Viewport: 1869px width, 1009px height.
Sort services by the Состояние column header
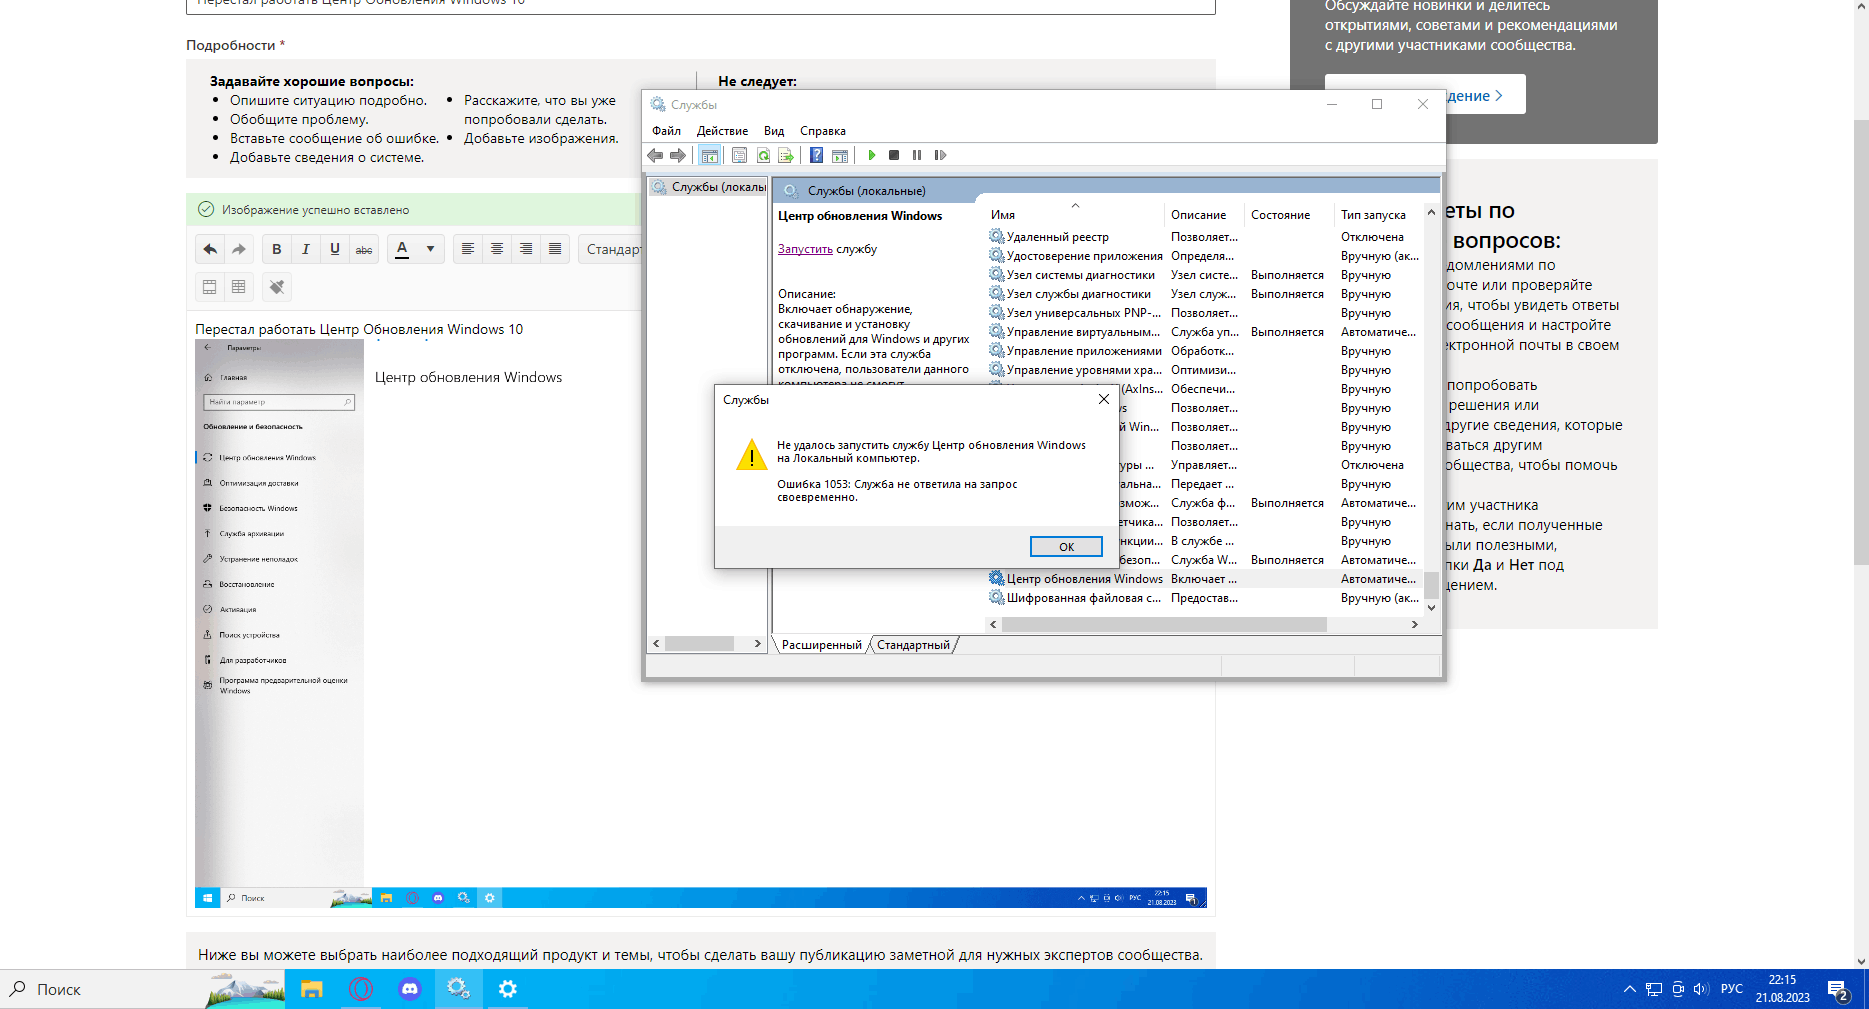[1290, 215]
